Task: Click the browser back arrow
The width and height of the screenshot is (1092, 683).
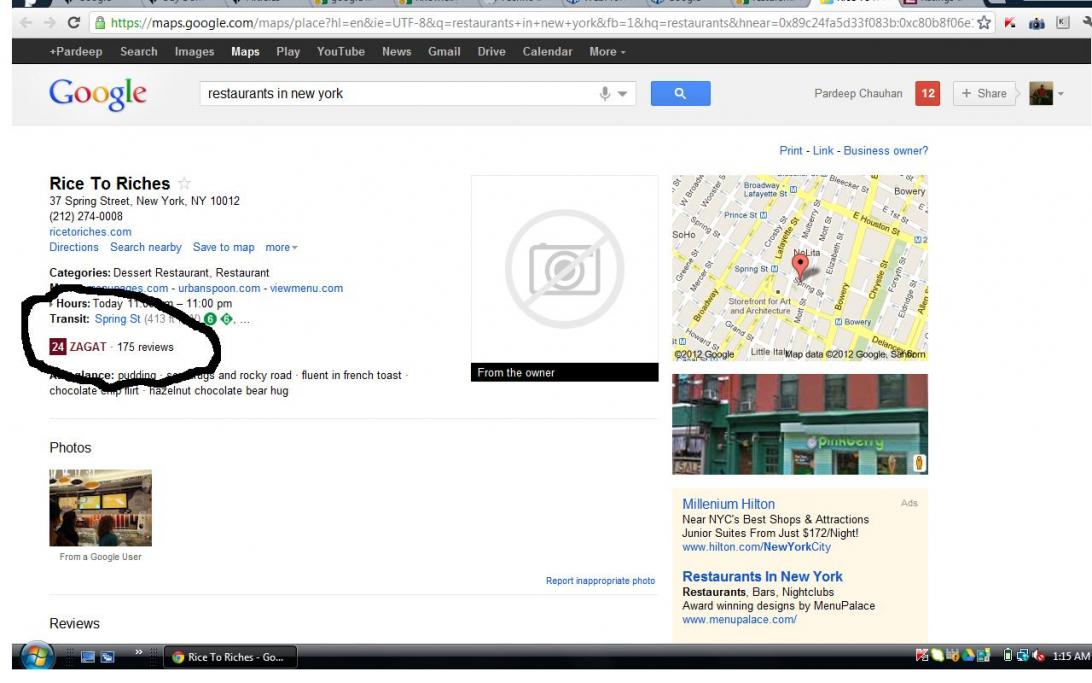Action: [x=26, y=23]
